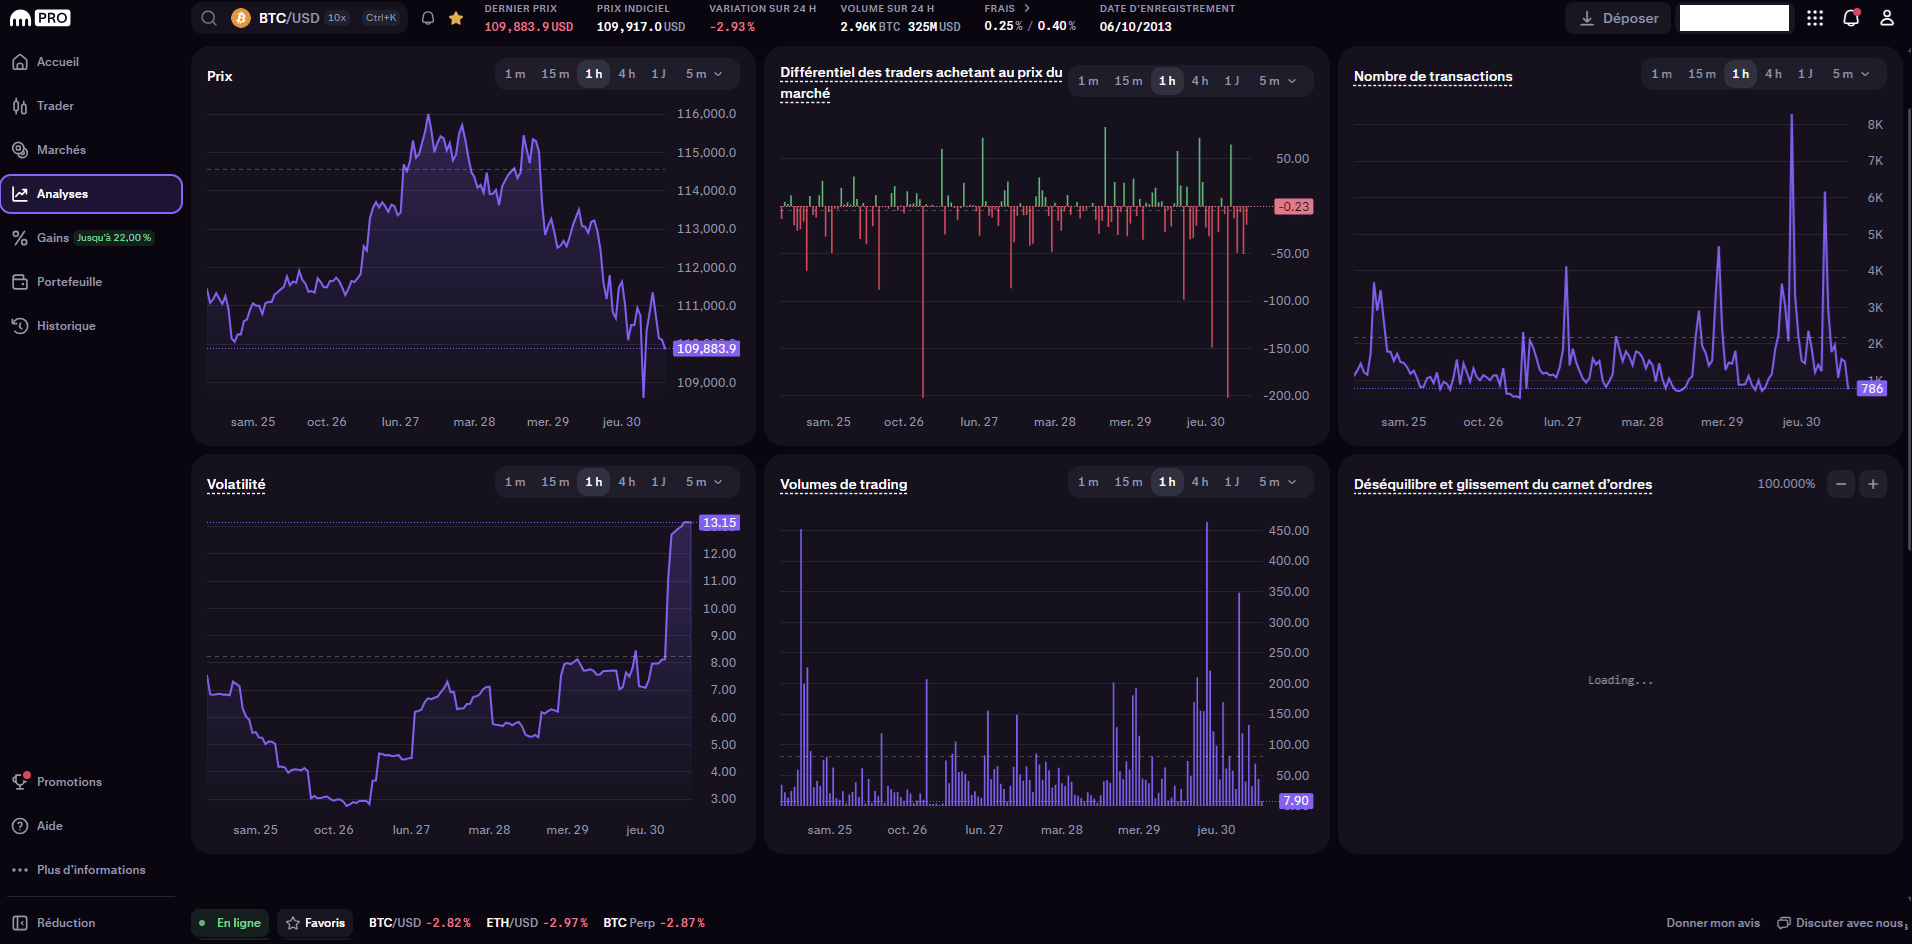Open the search magnifier icon

click(208, 17)
